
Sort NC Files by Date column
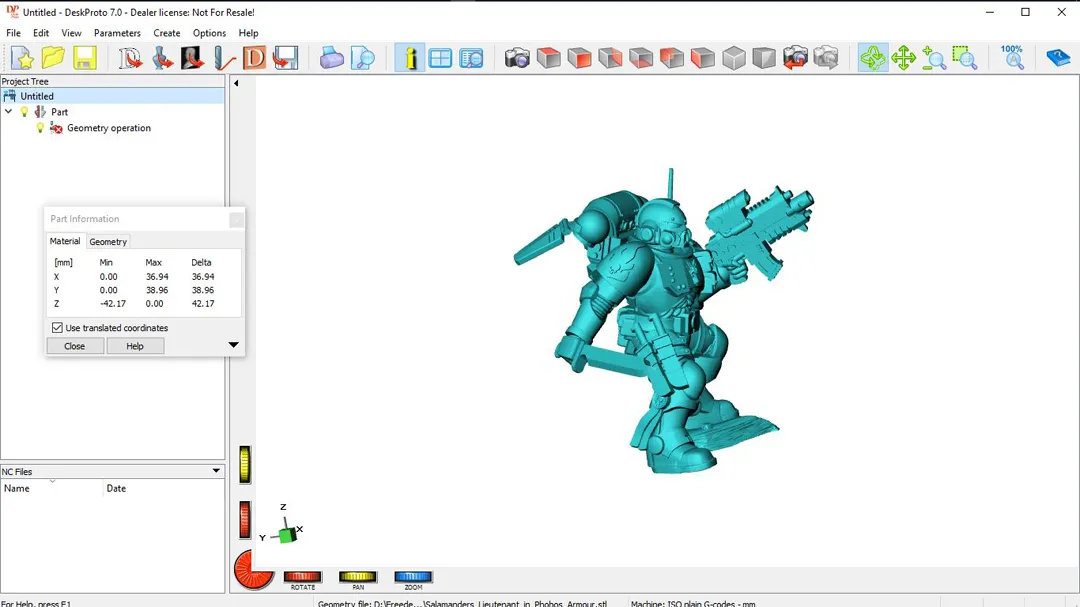click(x=163, y=488)
